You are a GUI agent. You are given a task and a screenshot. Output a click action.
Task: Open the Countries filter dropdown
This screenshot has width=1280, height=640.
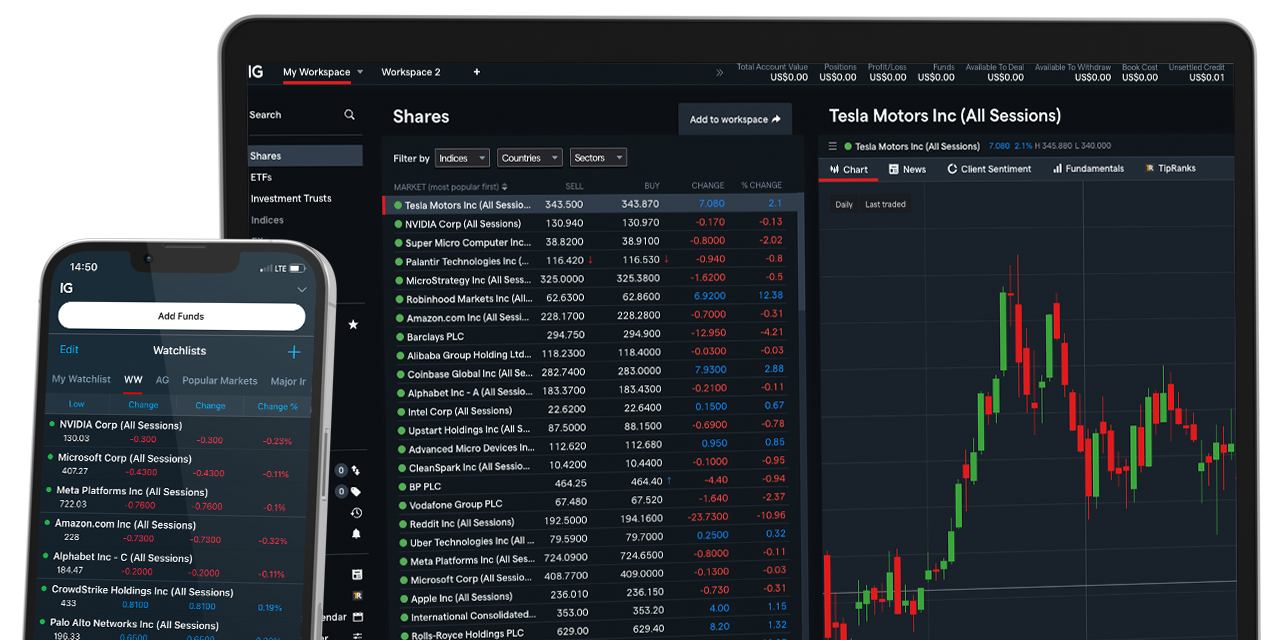(x=529, y=158)
